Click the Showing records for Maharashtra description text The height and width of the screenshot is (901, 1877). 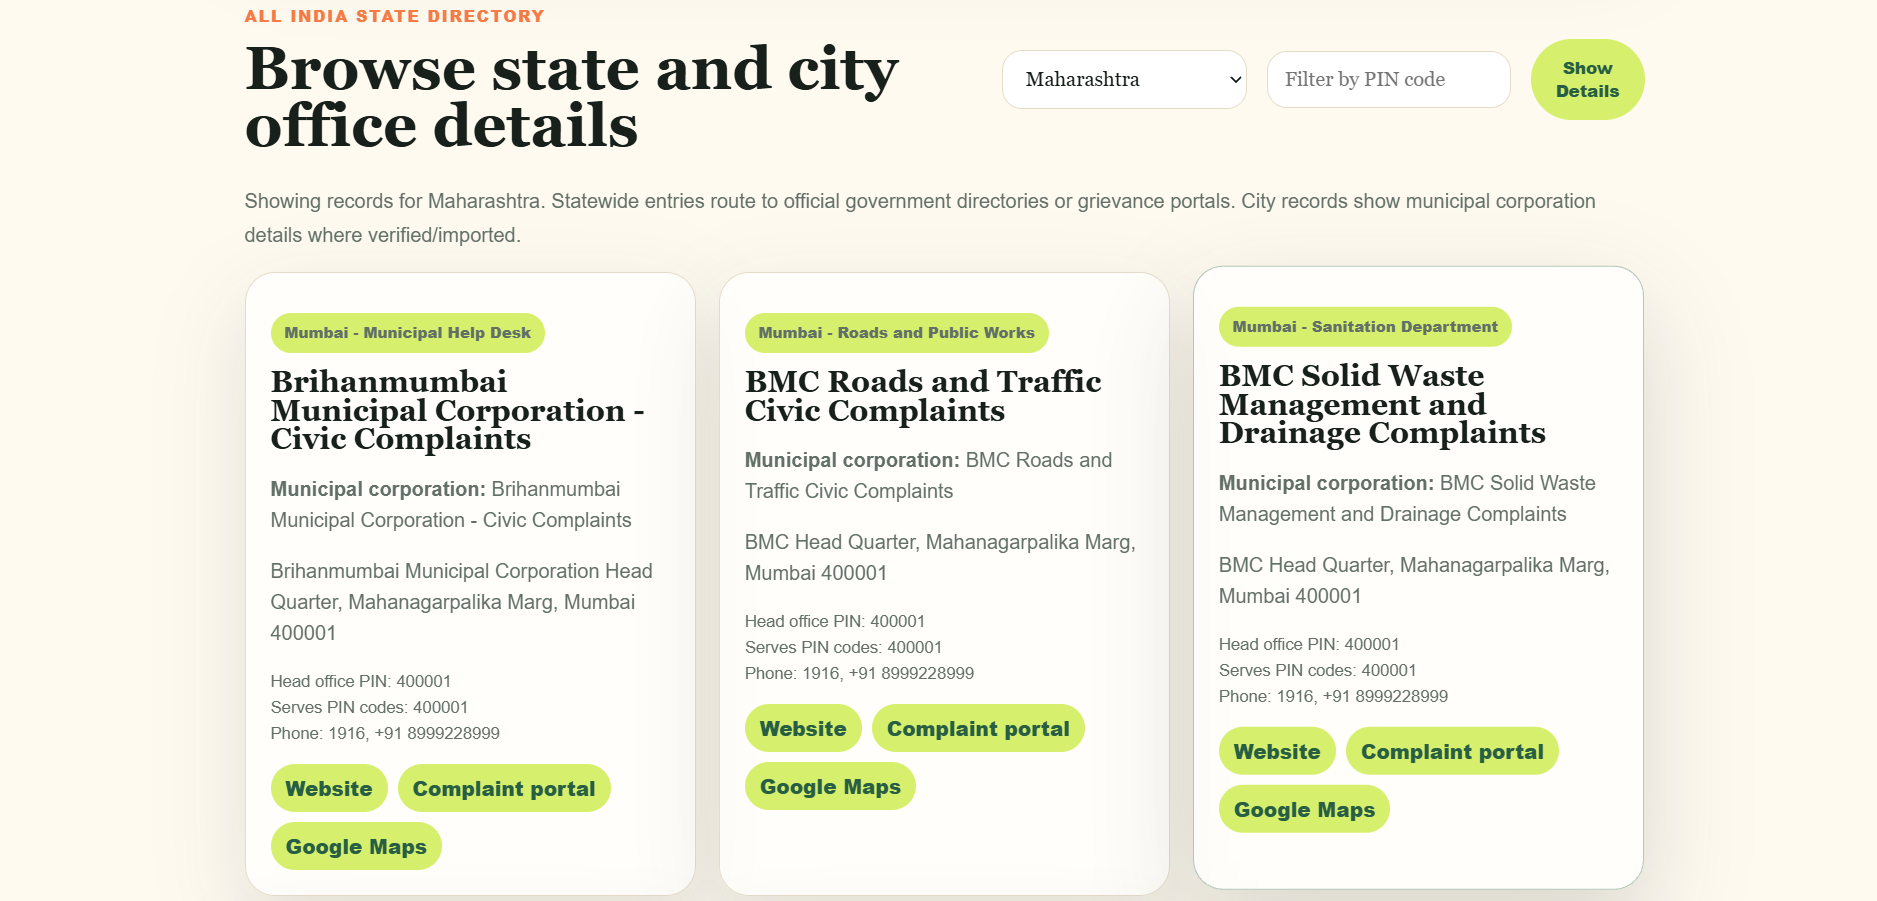coord(920,218)
